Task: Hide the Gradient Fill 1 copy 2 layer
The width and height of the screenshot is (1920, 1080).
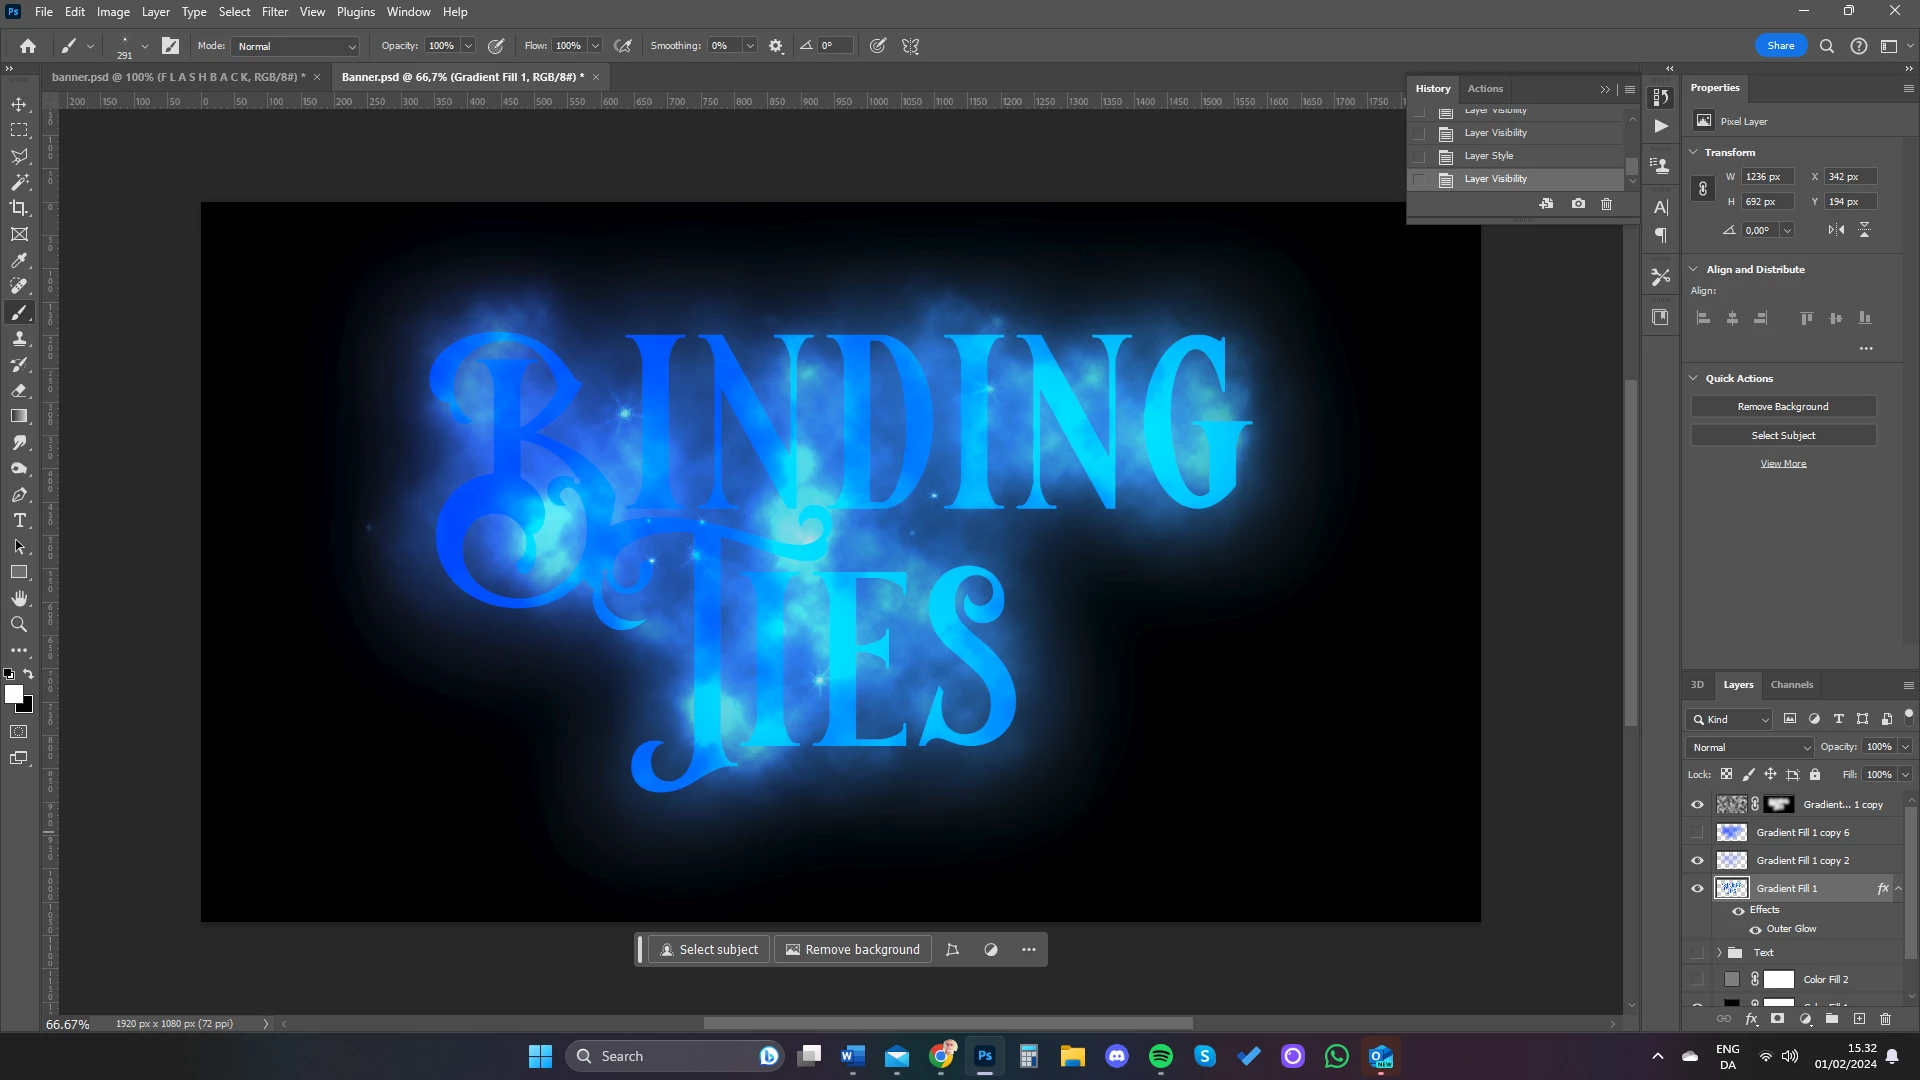Action: click(x=1697, y=861)
